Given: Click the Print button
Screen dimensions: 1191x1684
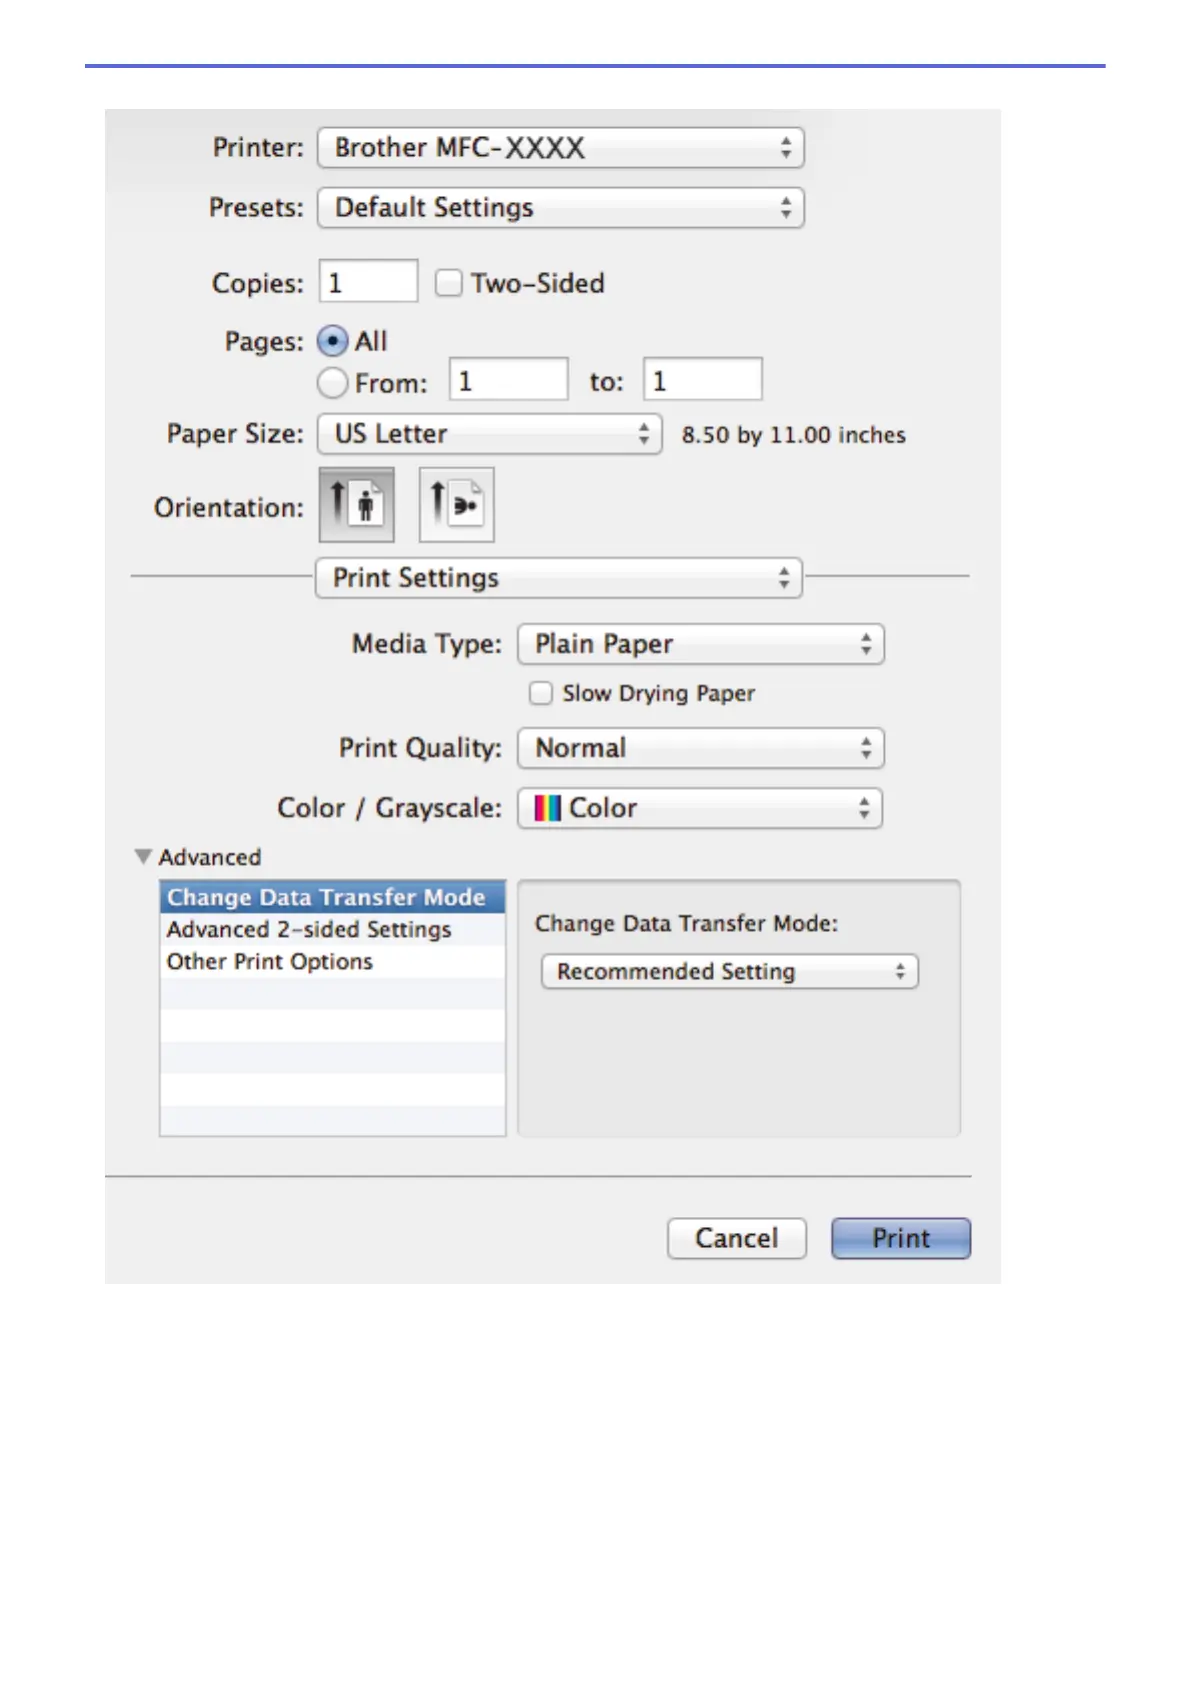Looking at the screenshot, I should click(901, 1238).
